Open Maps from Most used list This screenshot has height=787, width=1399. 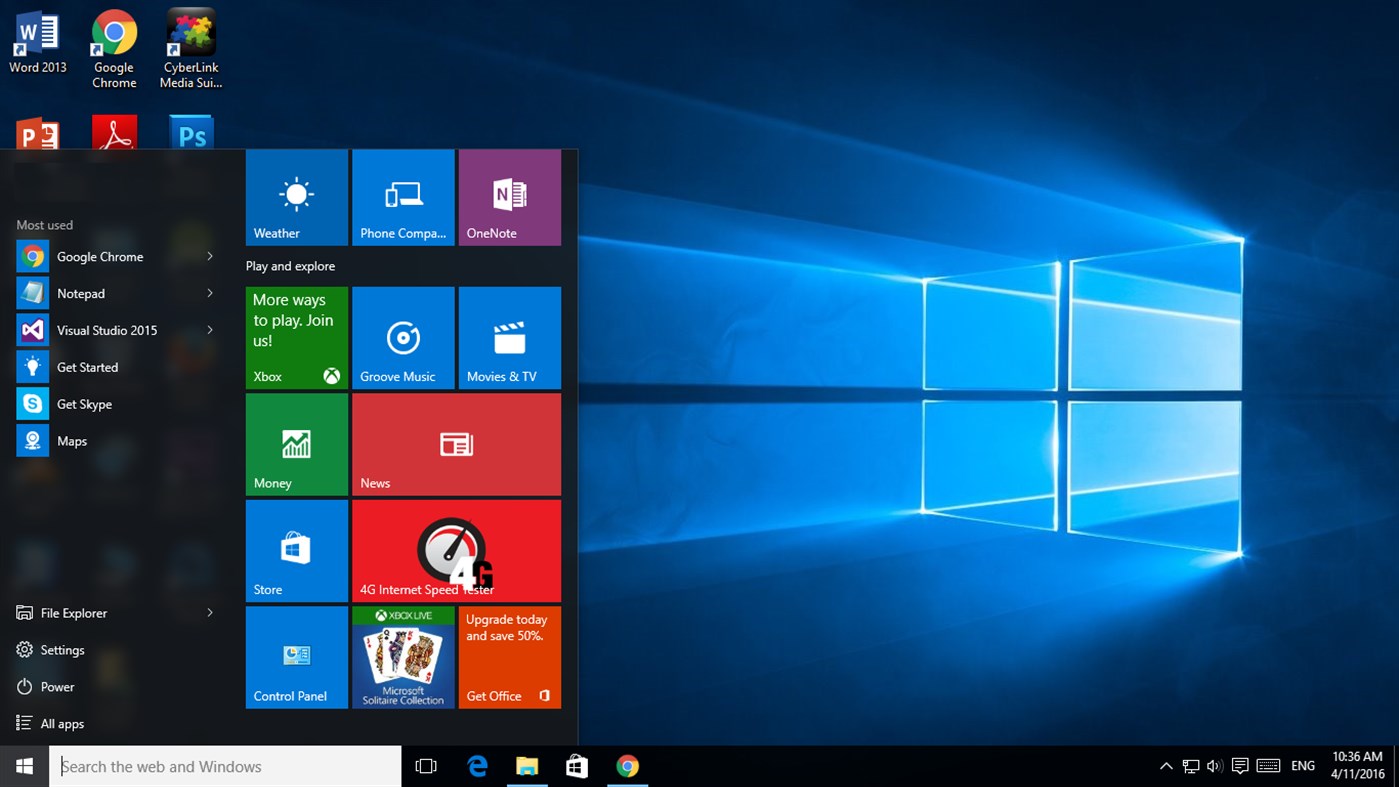point(118,441)
